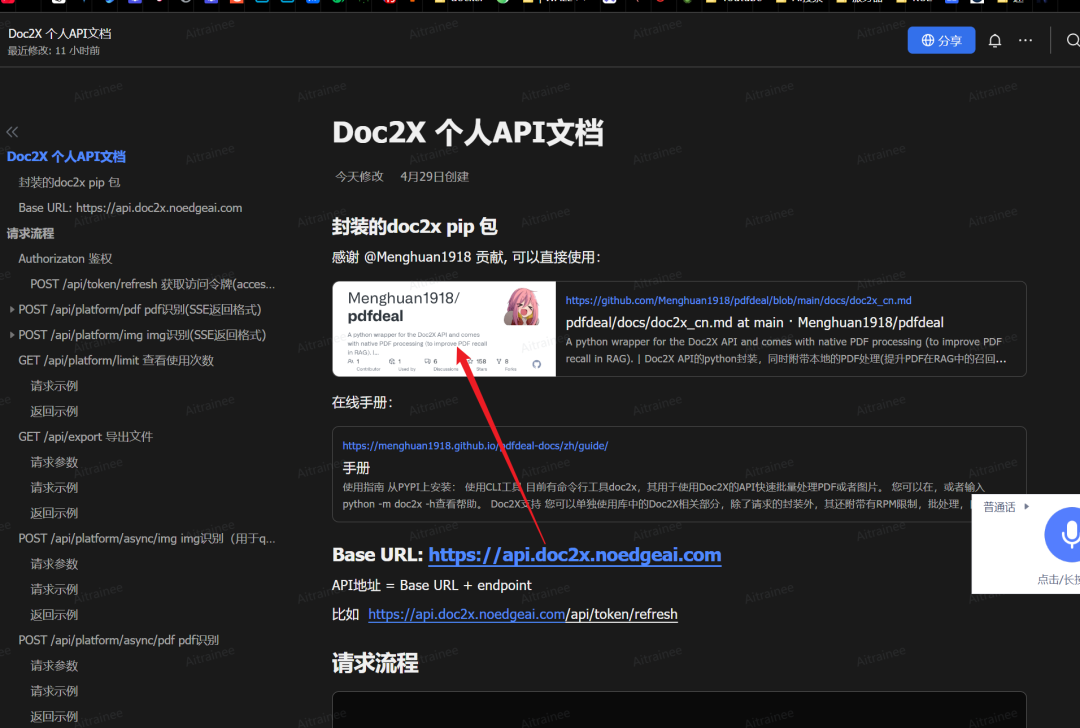Open the ellipsis more-options menu

pos(1026,40)
